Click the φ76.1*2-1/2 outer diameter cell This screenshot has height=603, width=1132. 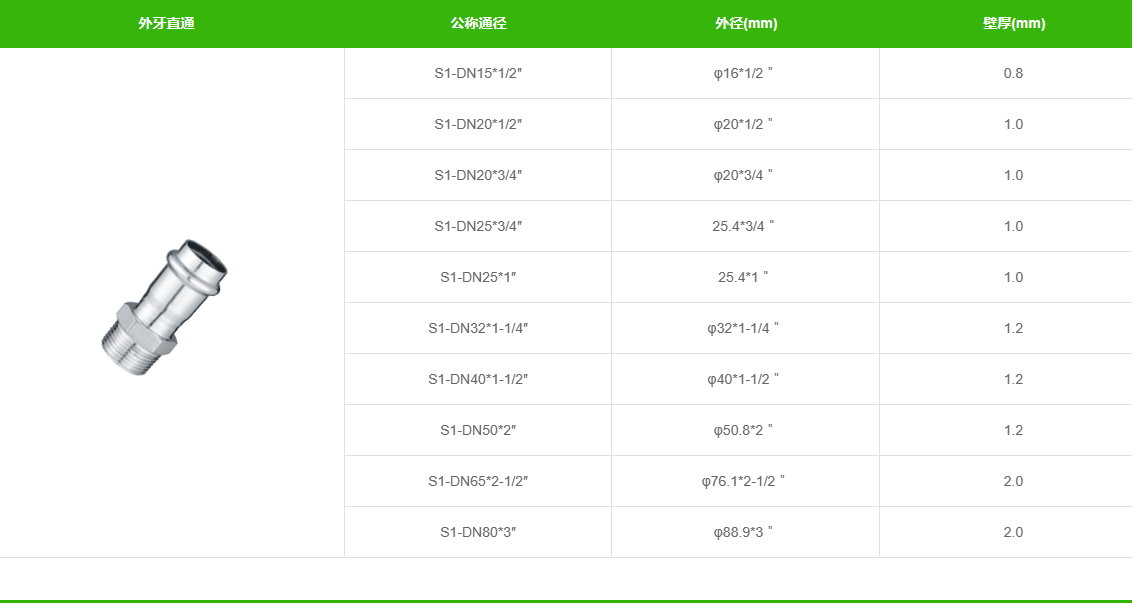click(743, 481)
